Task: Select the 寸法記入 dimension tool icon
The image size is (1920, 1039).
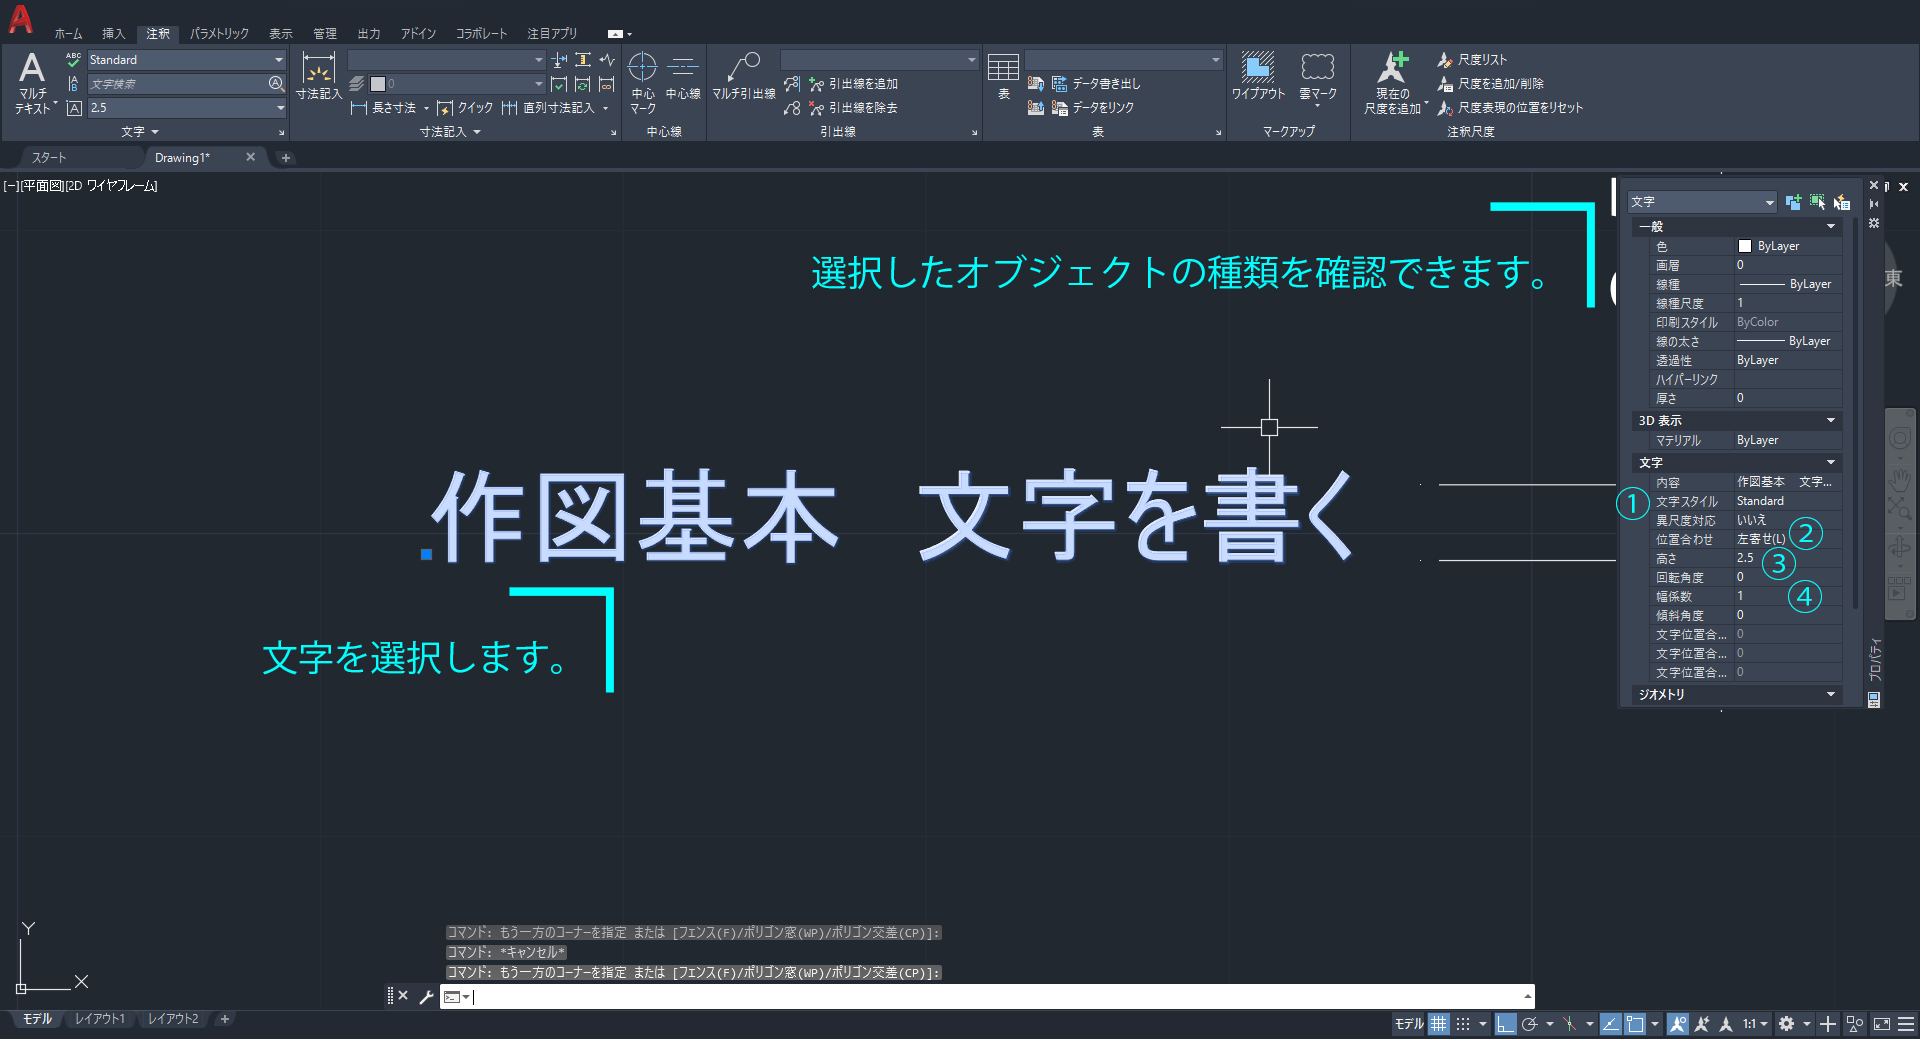Action: [318, 76]
